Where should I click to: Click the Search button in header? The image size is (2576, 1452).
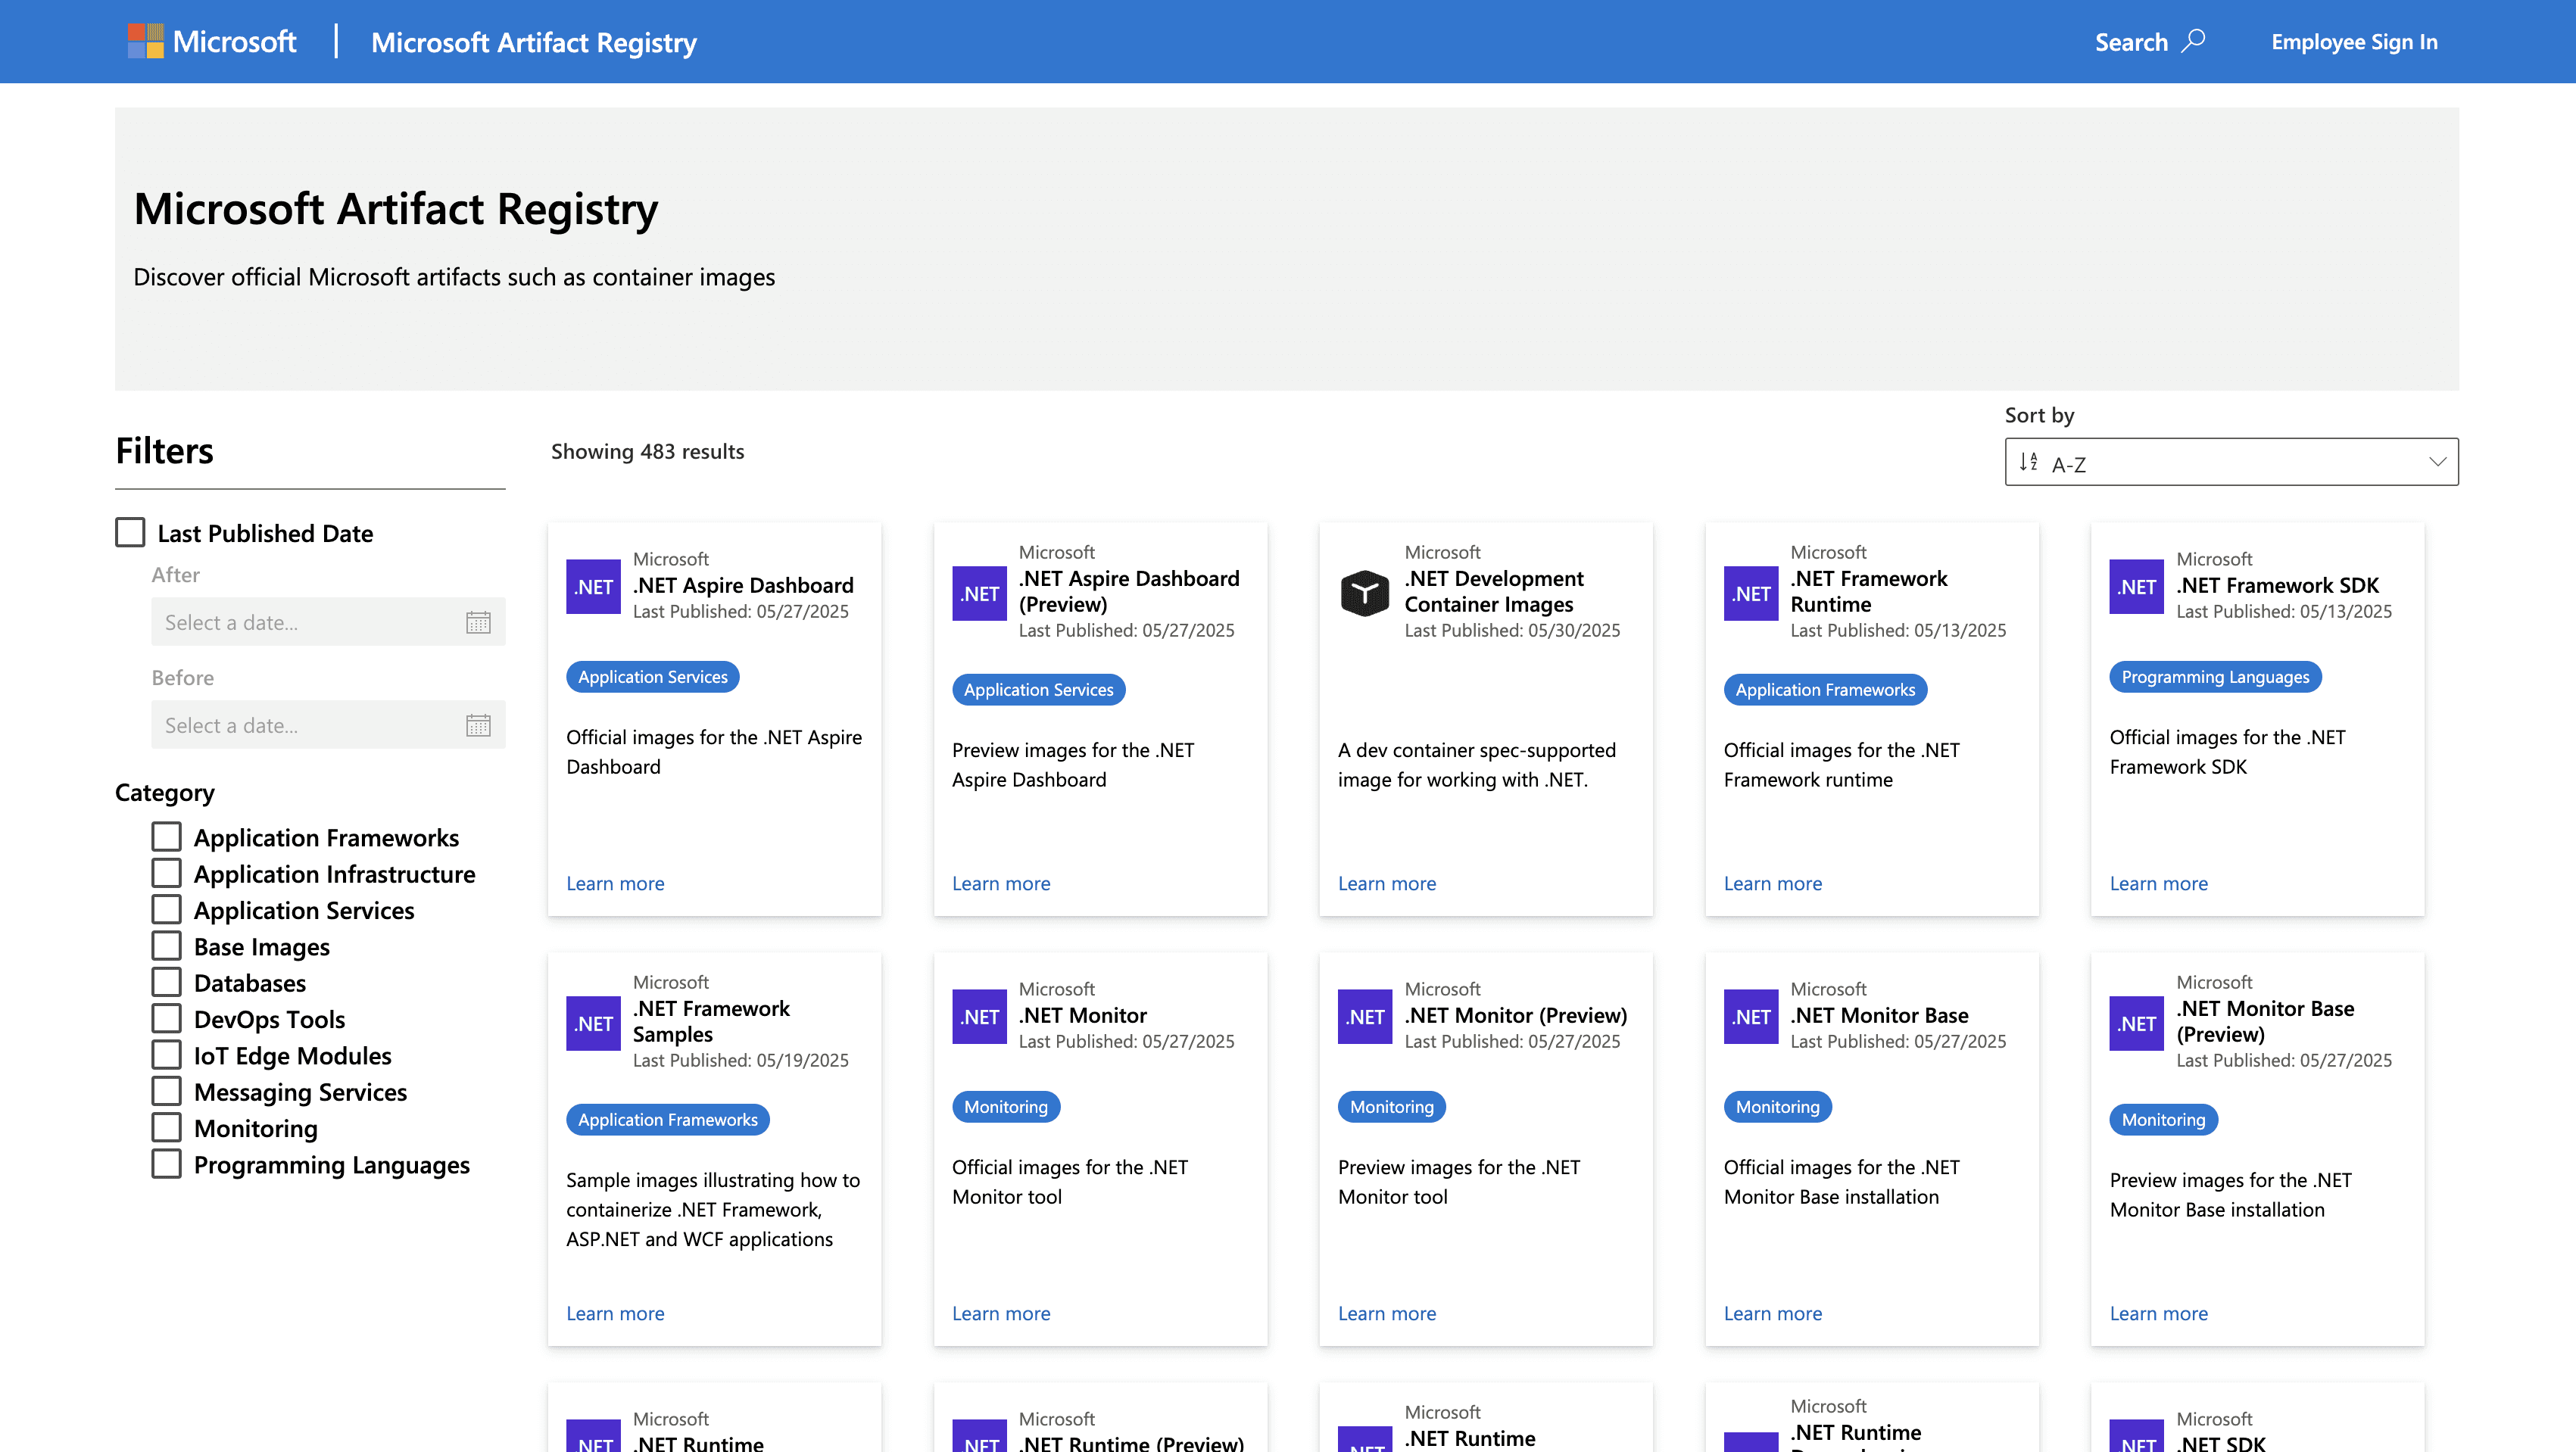(x=2150, y=41)
